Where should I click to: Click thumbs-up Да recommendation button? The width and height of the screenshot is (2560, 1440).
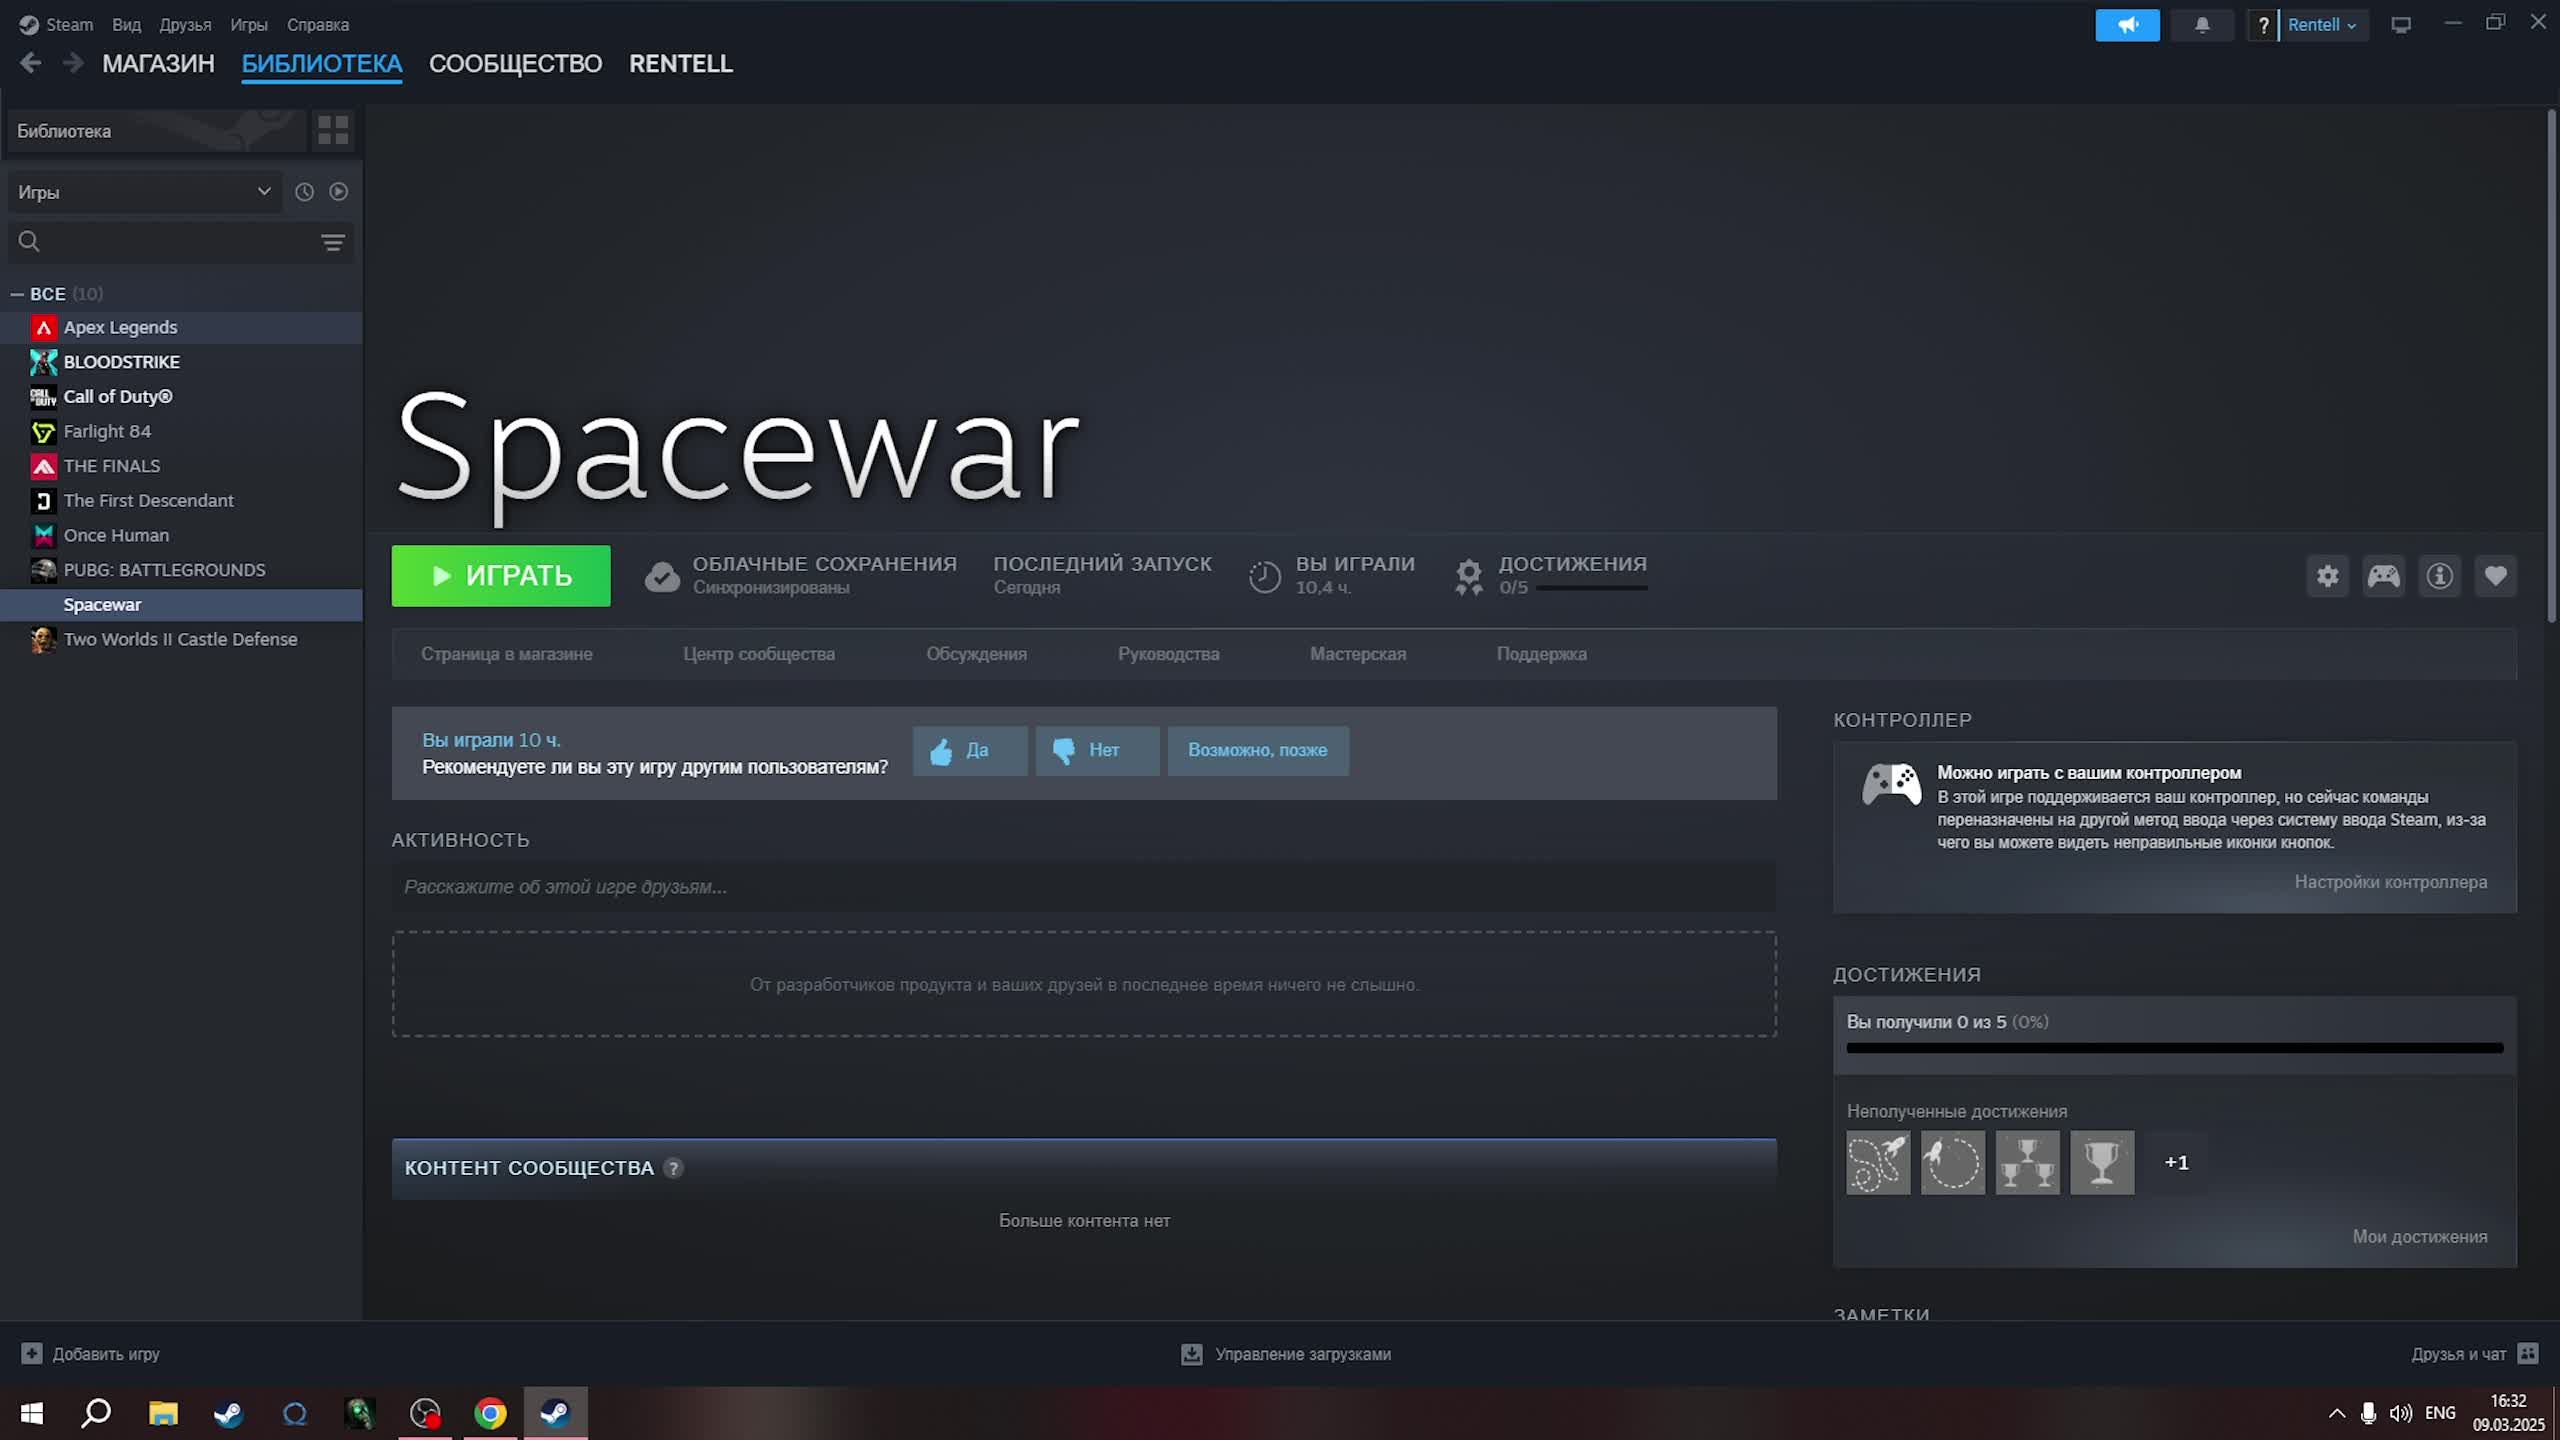(969, 751)
